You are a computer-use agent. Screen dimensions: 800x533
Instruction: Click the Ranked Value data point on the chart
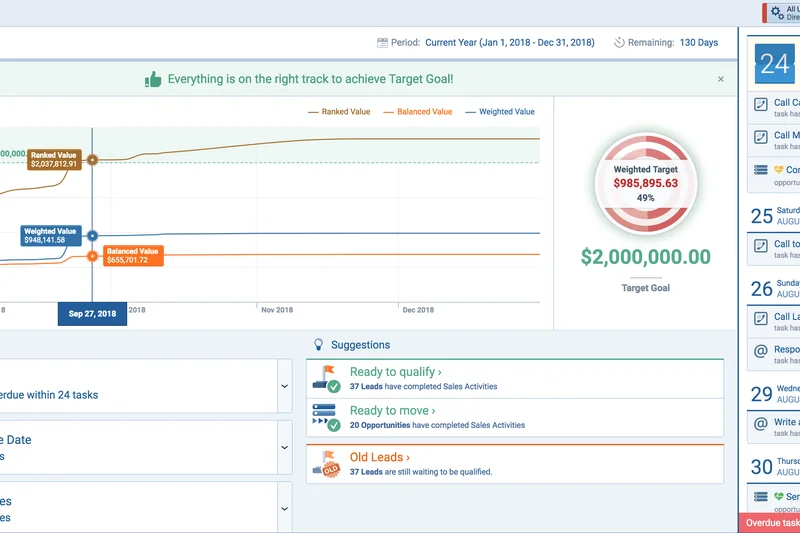pyautogui.click(x=92, y=160)
